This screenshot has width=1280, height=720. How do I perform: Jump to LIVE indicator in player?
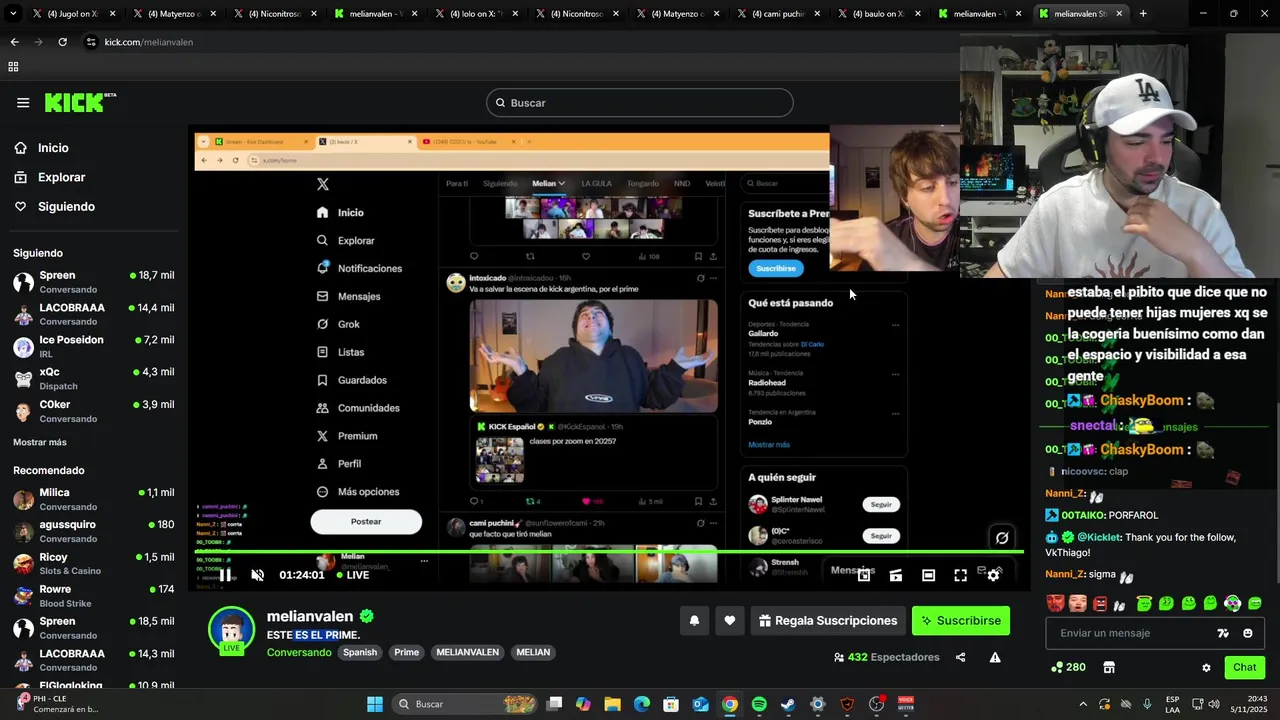[352, 575]
